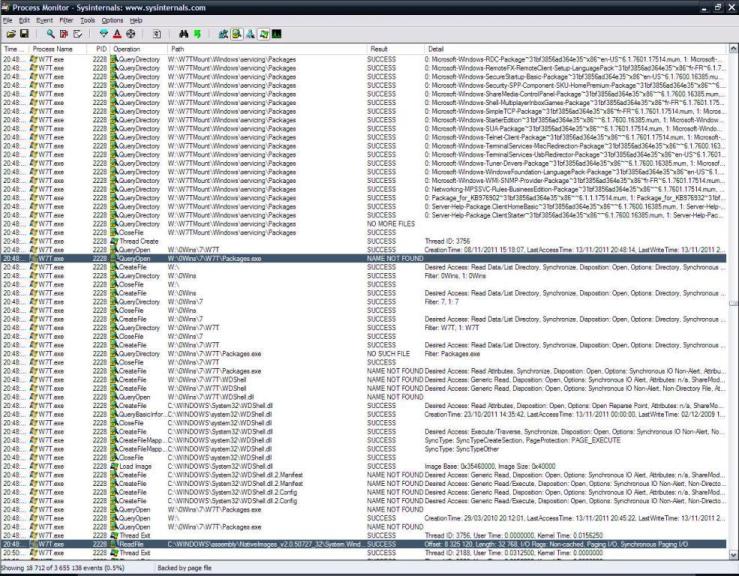Toggle Show Network Activity icon
This screenshot has width=739, height=576.
point(250,34)
